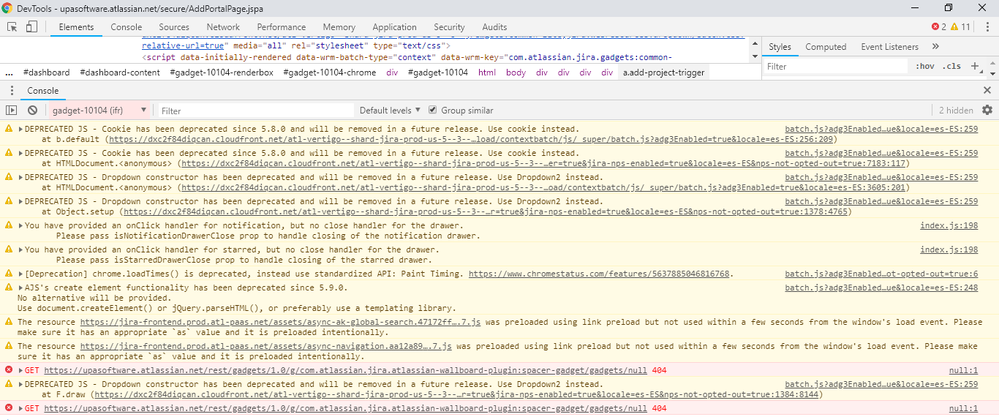Select #dashboard-content breadcrumb

120,73
